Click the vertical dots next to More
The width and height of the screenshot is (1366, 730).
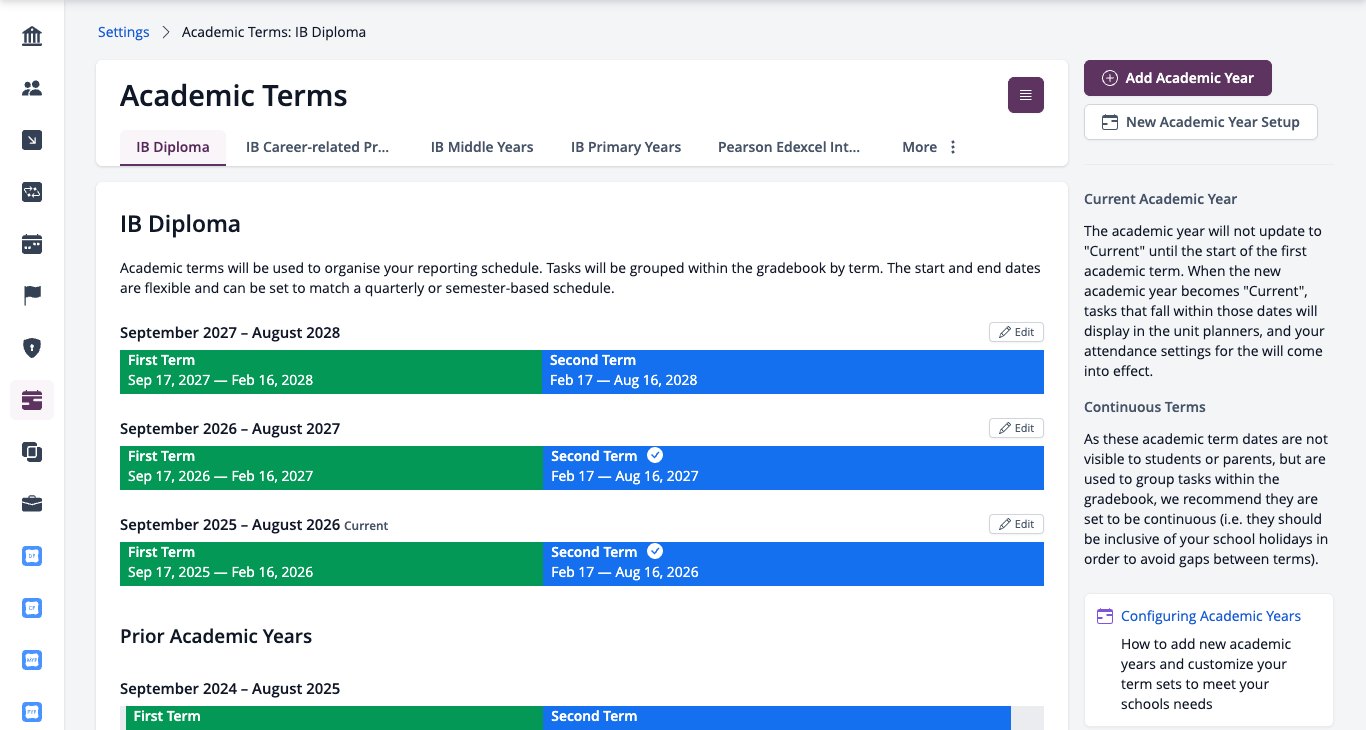(x=953, y=147)
